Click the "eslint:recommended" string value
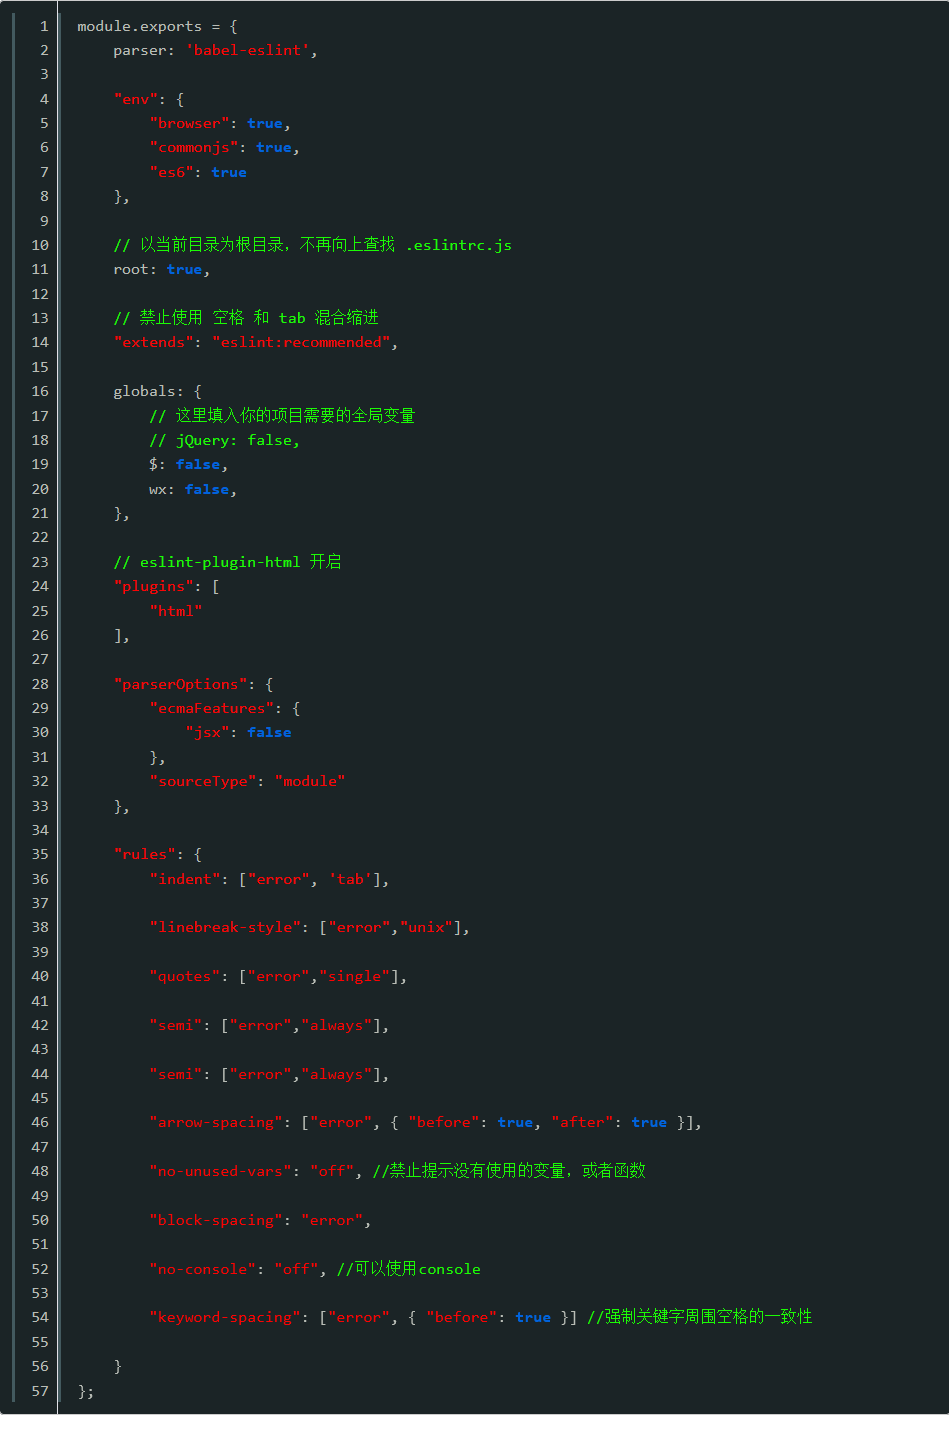Viewport: 949px width, 1441px height. (x=301, y=342)
